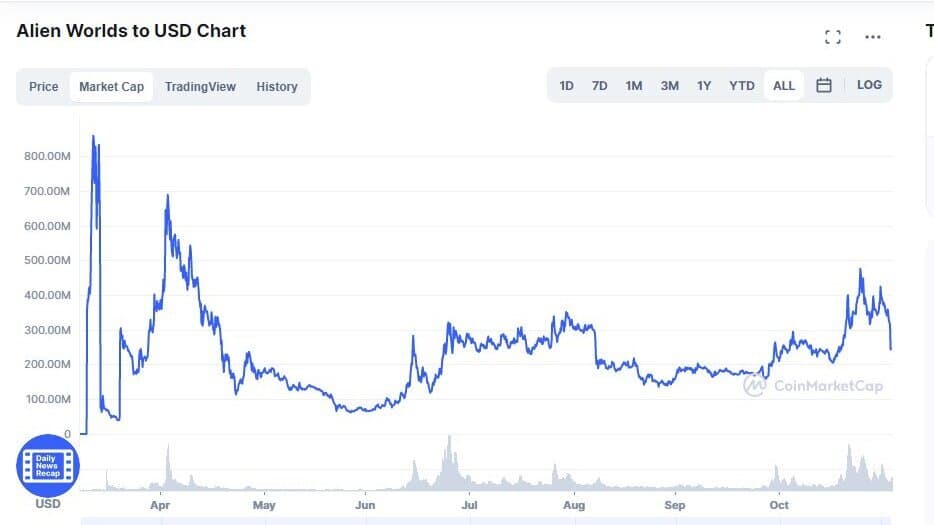Viewport: 934px width, 525px height.
Task: Set the chart range to YTD
Action: (x=742, y=86)
